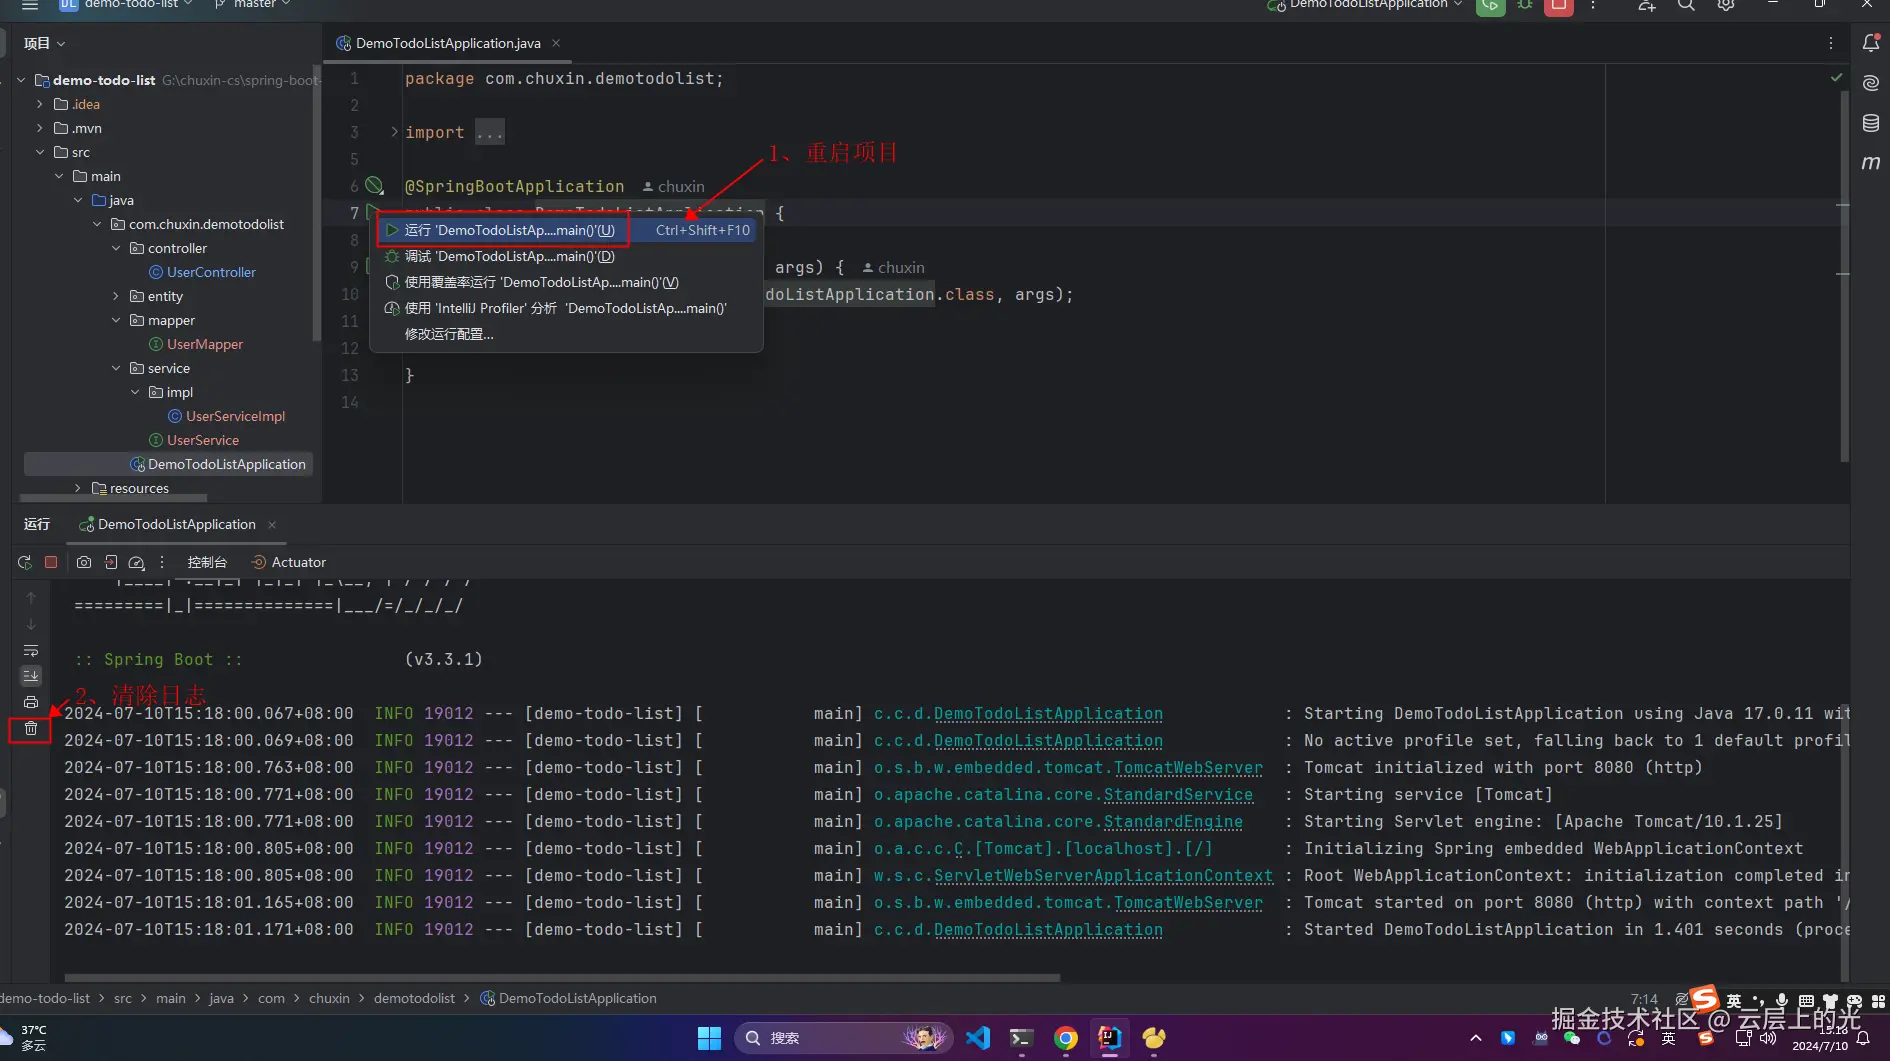Screen dimensions: 1890x1061
Task: Open the run configuration dropdown
Action: click(1365, 5)
